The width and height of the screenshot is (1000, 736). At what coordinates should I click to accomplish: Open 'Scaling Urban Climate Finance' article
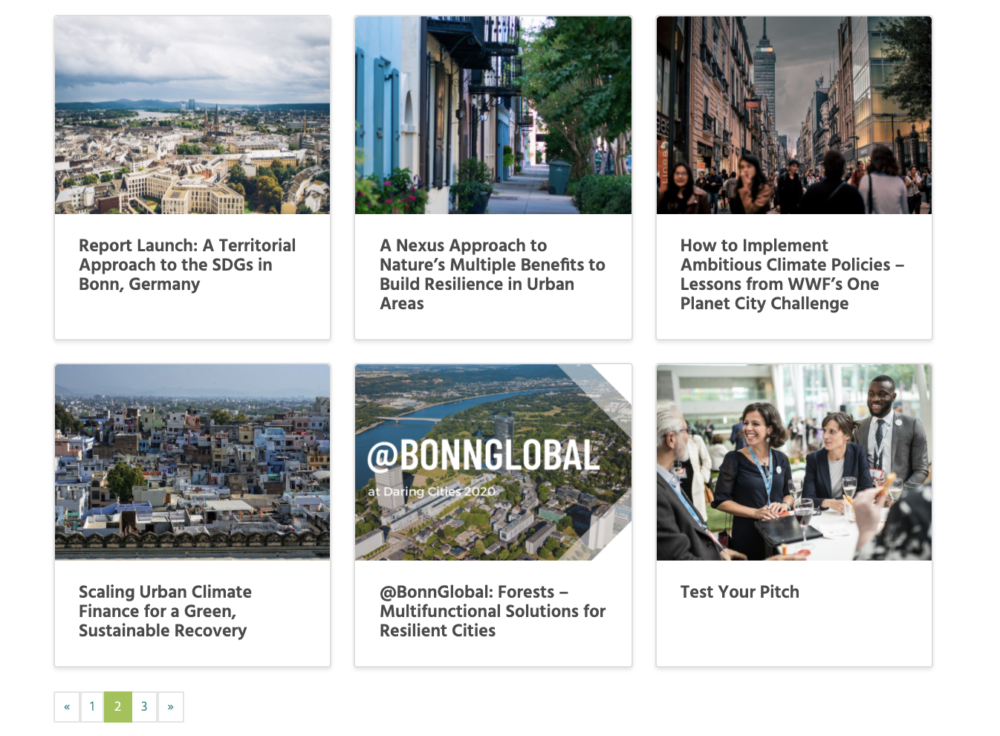[x=165, y=611]
